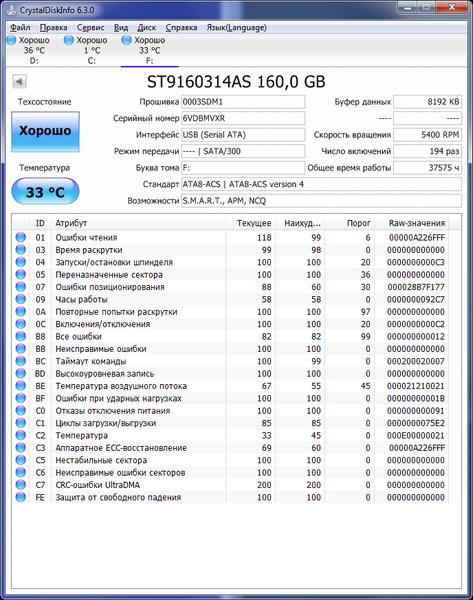The image size is (473, 600).
Task: Click raw value 000021210021
Action: coord(416,386)
